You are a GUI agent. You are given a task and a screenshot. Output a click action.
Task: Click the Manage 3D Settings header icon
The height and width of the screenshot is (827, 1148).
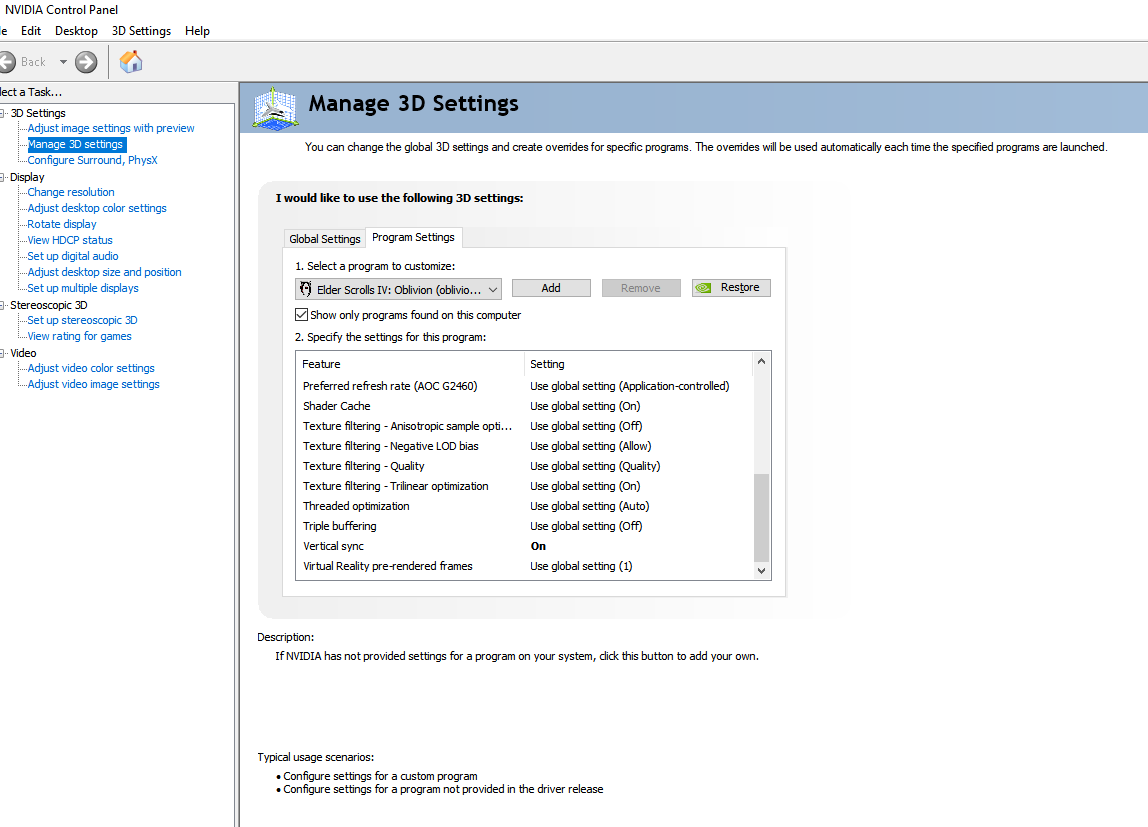pos(275,110)
